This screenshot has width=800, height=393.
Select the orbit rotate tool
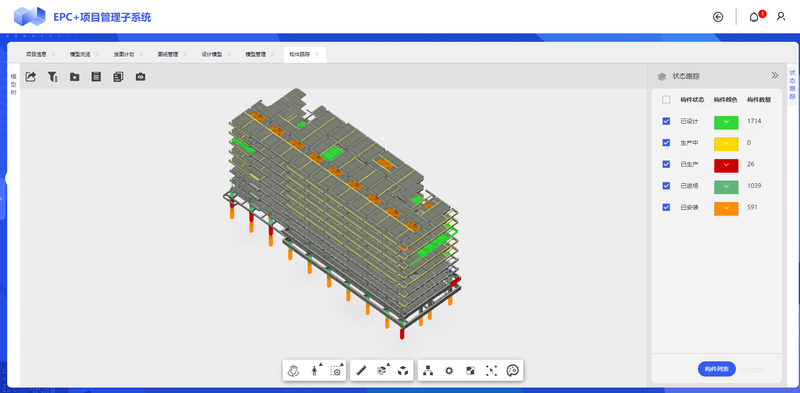coord(293,371)
